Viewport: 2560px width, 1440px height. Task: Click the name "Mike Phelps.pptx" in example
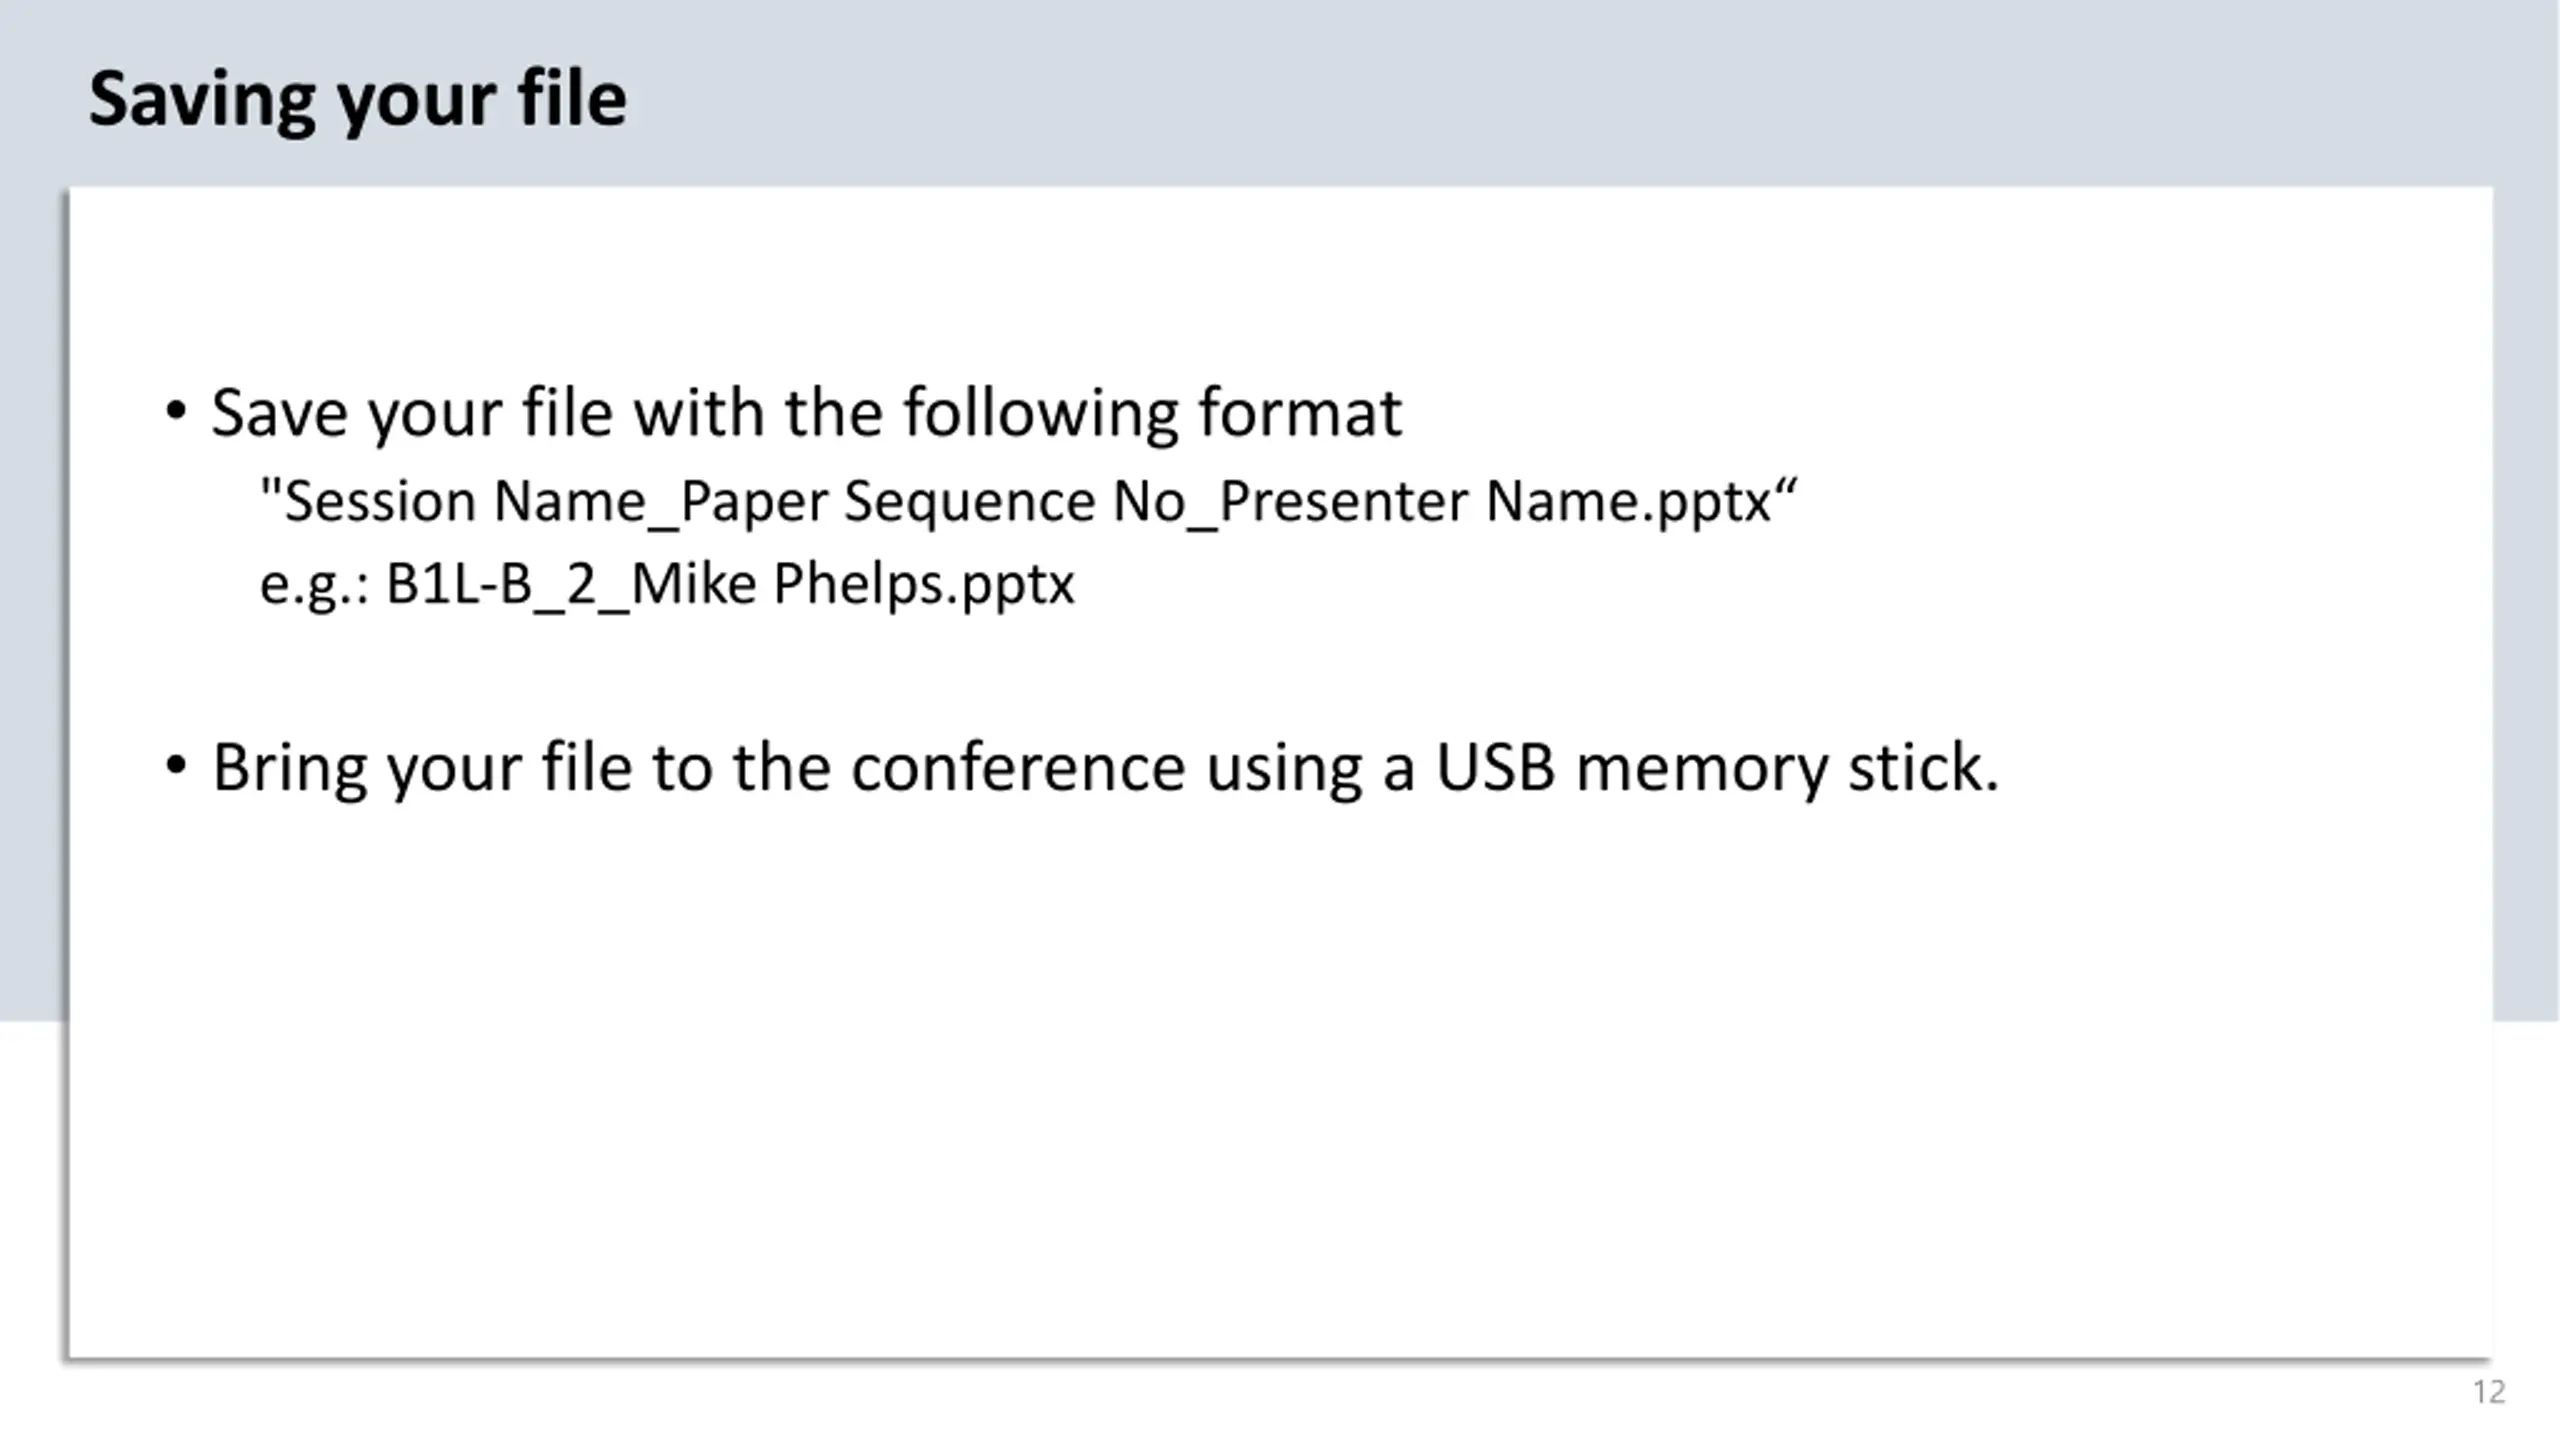(853, 586)
